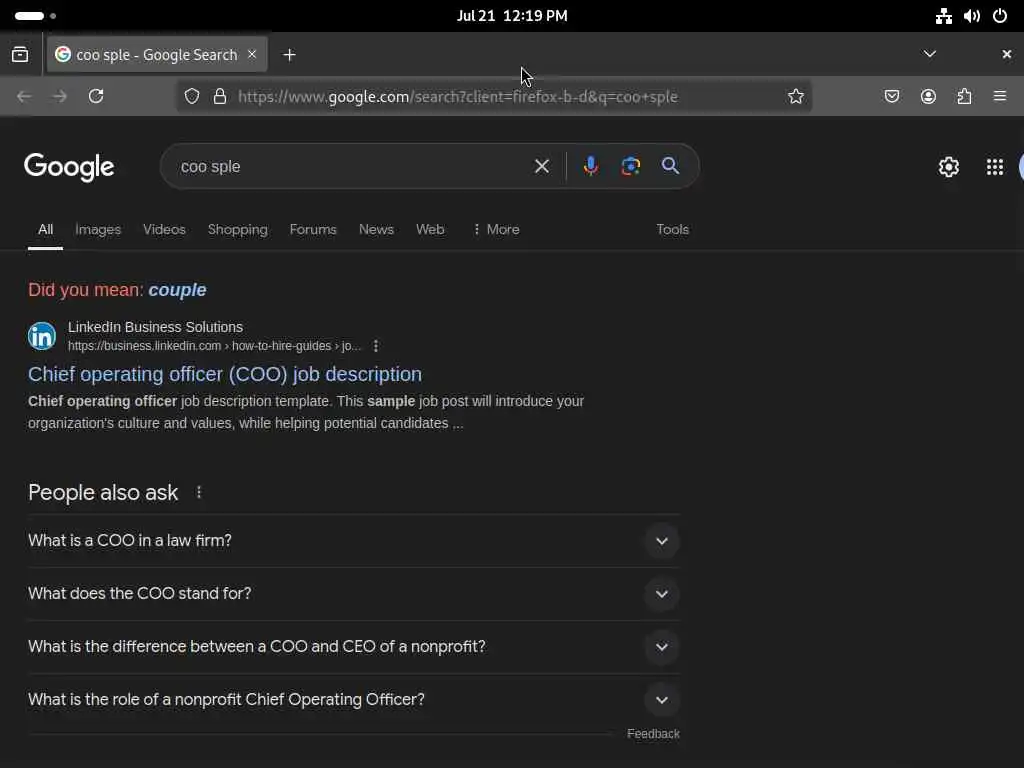Image resolution: width=1024 pixels, height=768 pixels.
Task: Open Chief operating officer (COO) job description
Action: [225, 374]
